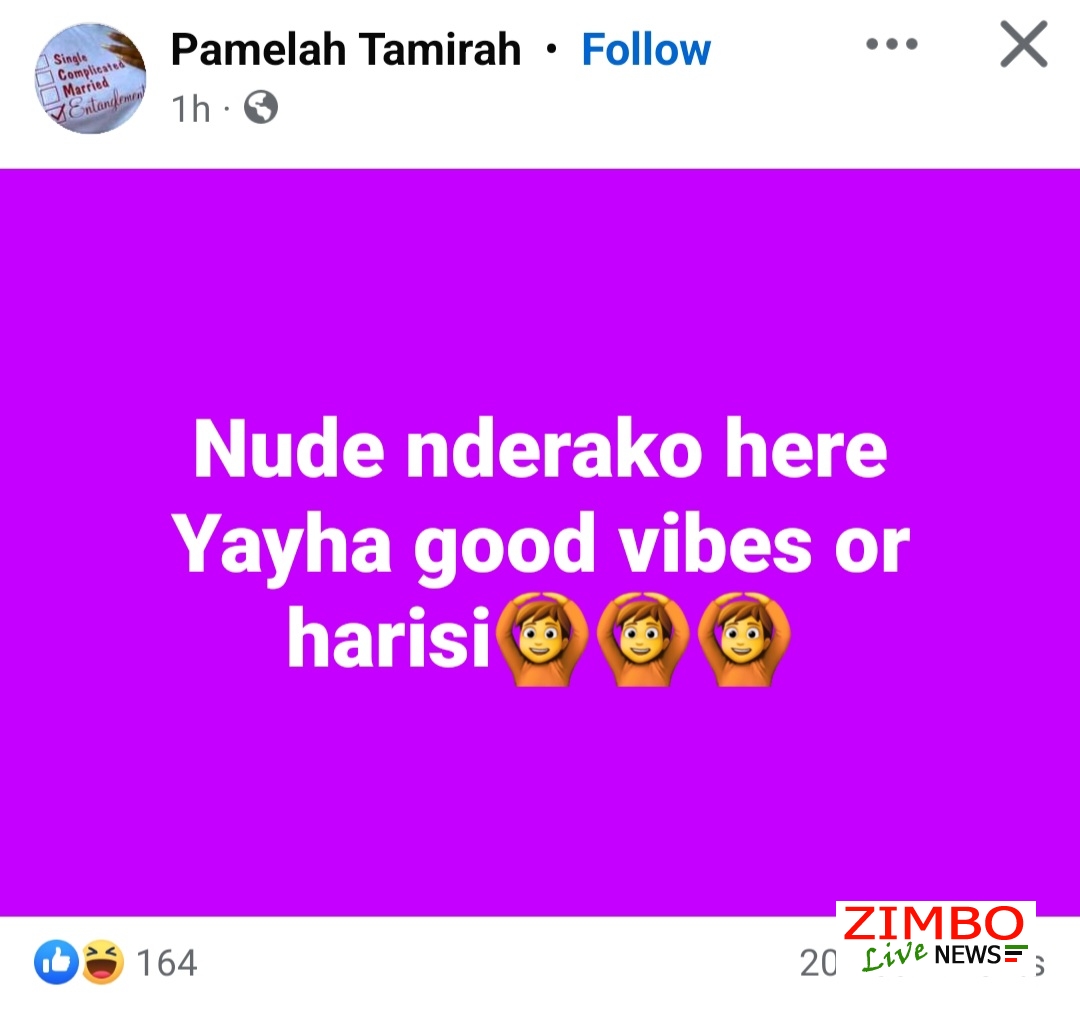The width and height of the screenshot is (1080, 1024).
Task: Click the word "harisi" in the post
Action: (x=388, y=637)
